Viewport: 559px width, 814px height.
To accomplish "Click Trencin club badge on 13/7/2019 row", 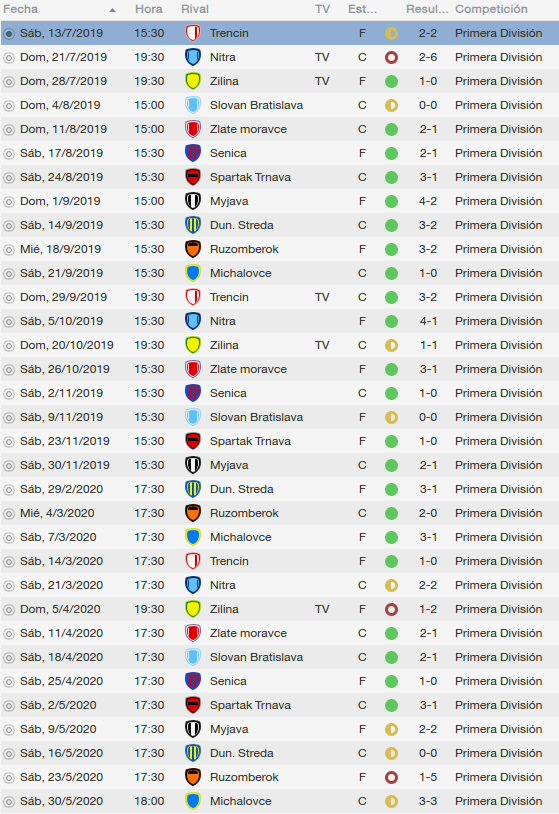I will click(193, 33).
